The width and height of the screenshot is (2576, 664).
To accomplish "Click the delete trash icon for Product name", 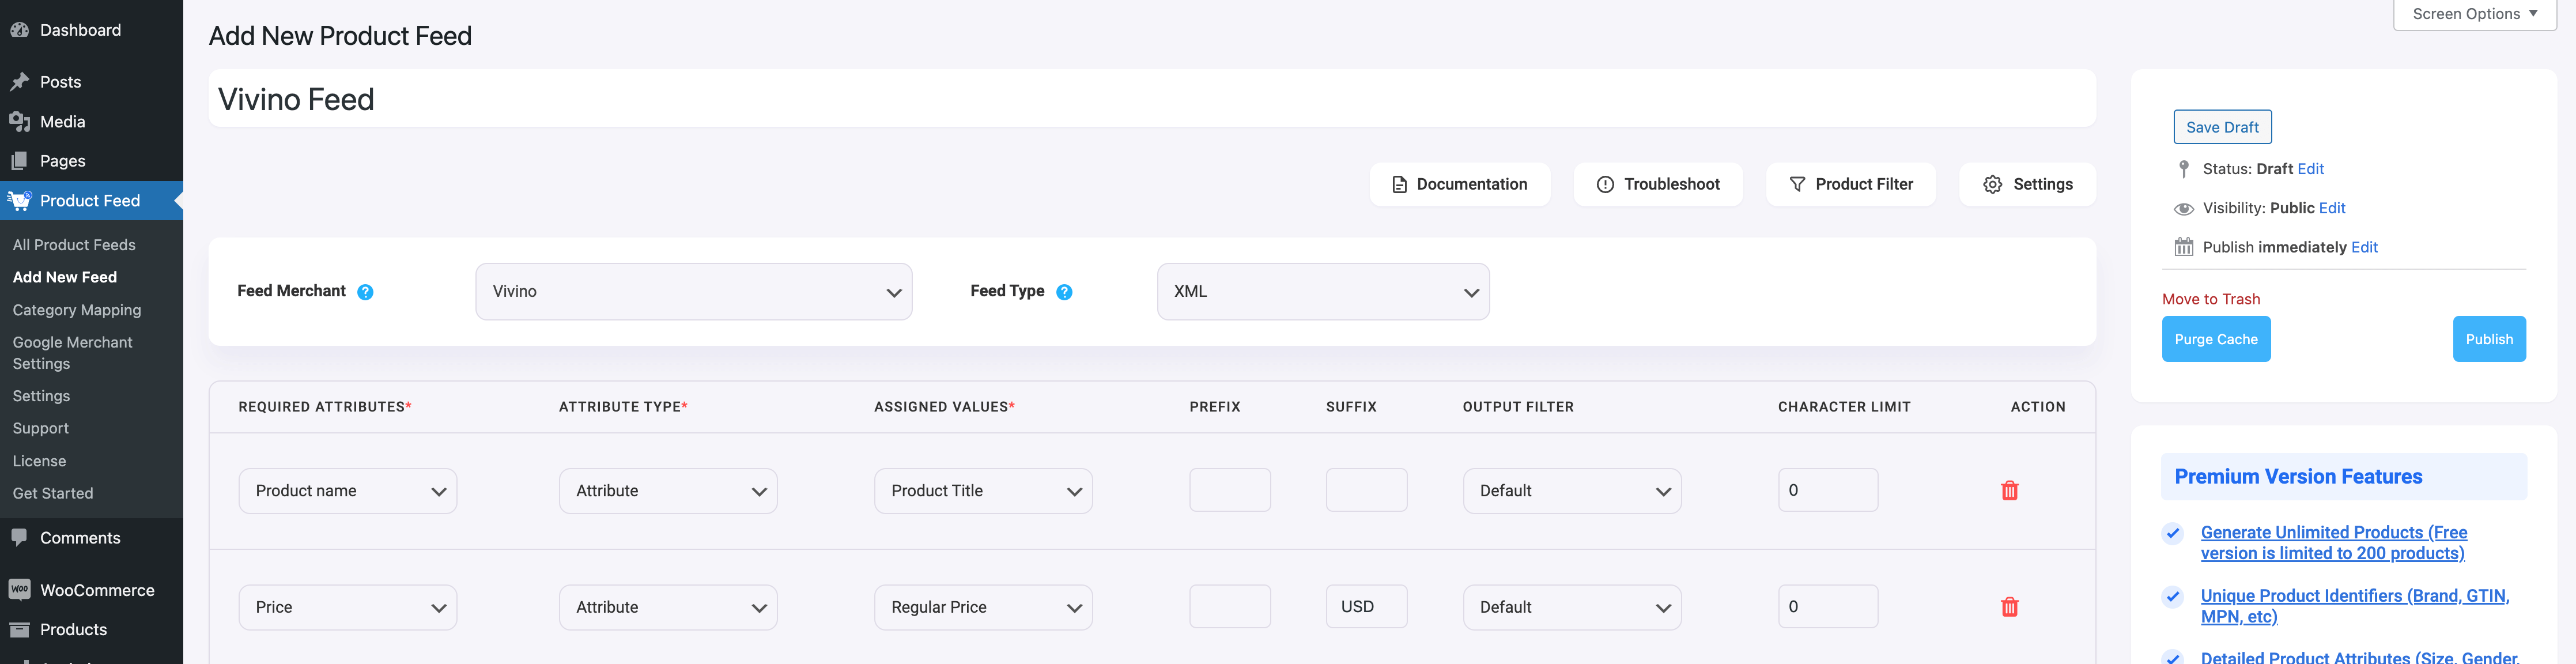I will click(2009, 490).
